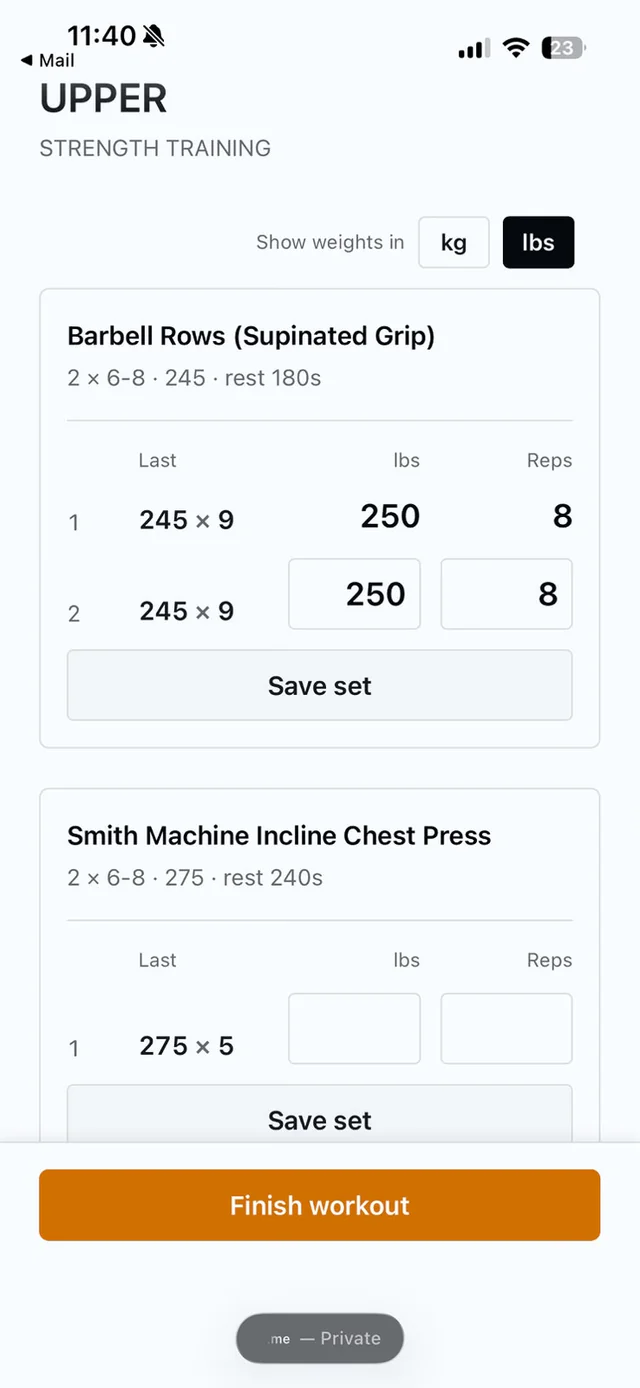Click the Finish workout button
The image size is (640, 1388).
pyautogui.click(x=320, y=1205)
